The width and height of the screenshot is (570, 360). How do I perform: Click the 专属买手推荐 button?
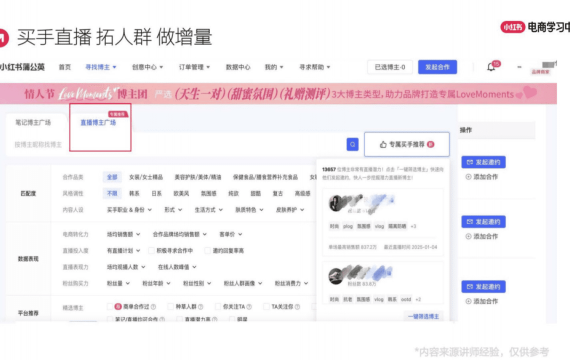(x=407, y=144)
